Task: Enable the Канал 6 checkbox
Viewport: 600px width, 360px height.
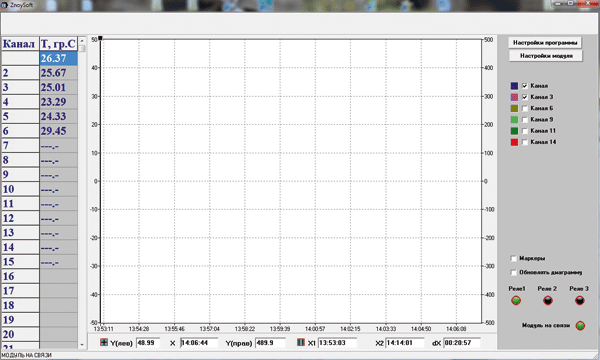Action: [525, 108]
